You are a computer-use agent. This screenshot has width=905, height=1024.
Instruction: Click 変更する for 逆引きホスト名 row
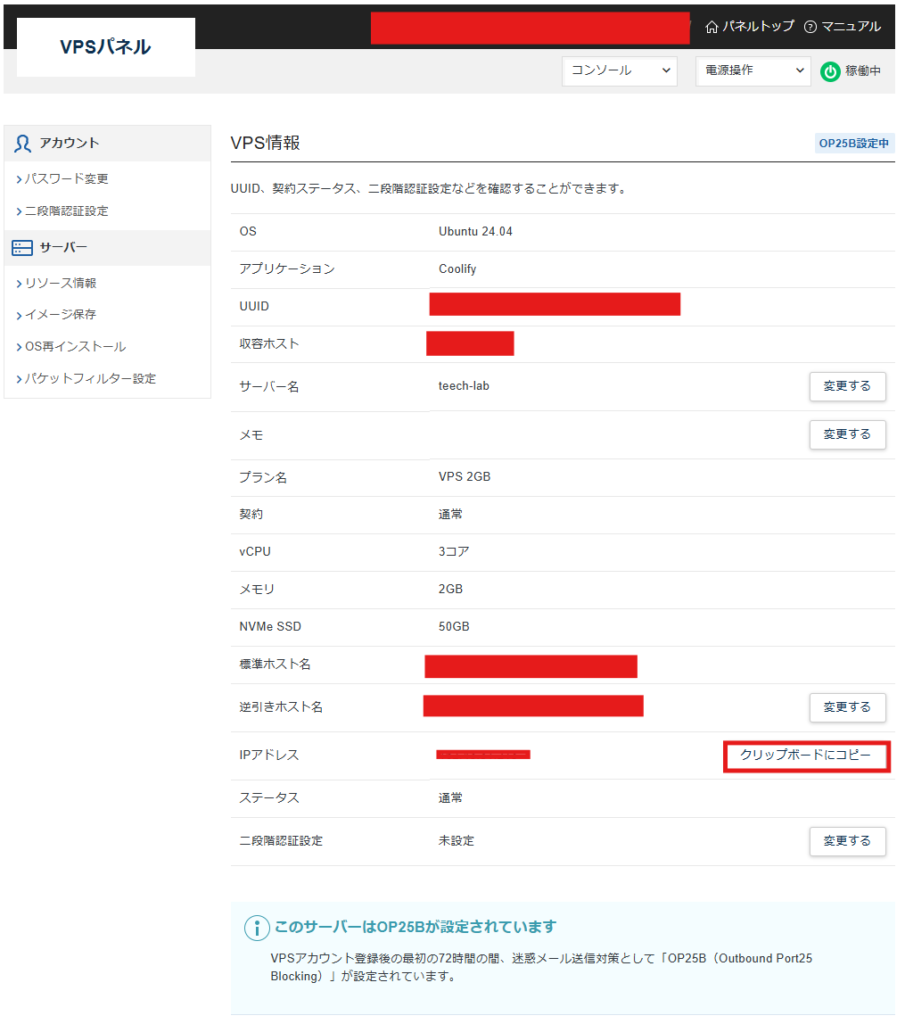[x=848, y=707]
